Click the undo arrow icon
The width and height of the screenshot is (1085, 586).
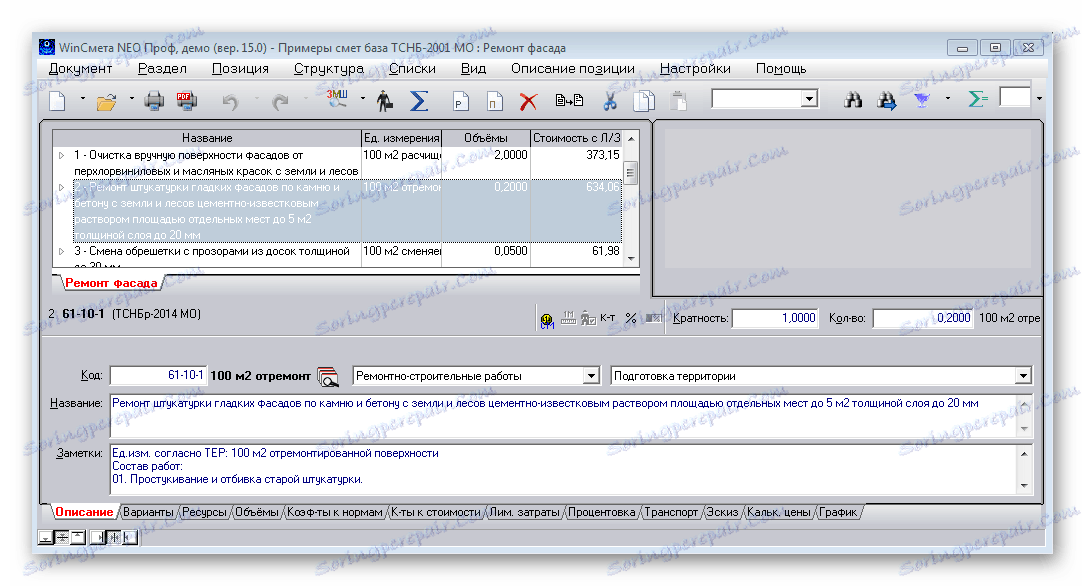[x=230, y=102]
